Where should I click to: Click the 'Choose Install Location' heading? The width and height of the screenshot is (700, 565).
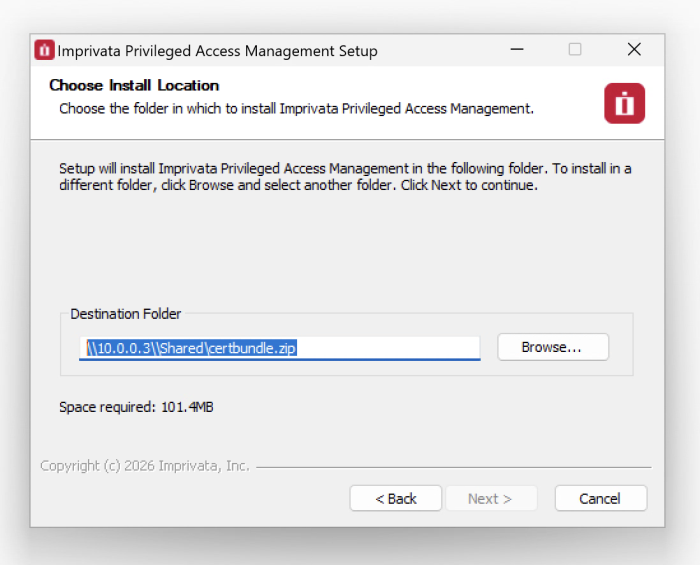pyautogui.click(x=134, y=85)
